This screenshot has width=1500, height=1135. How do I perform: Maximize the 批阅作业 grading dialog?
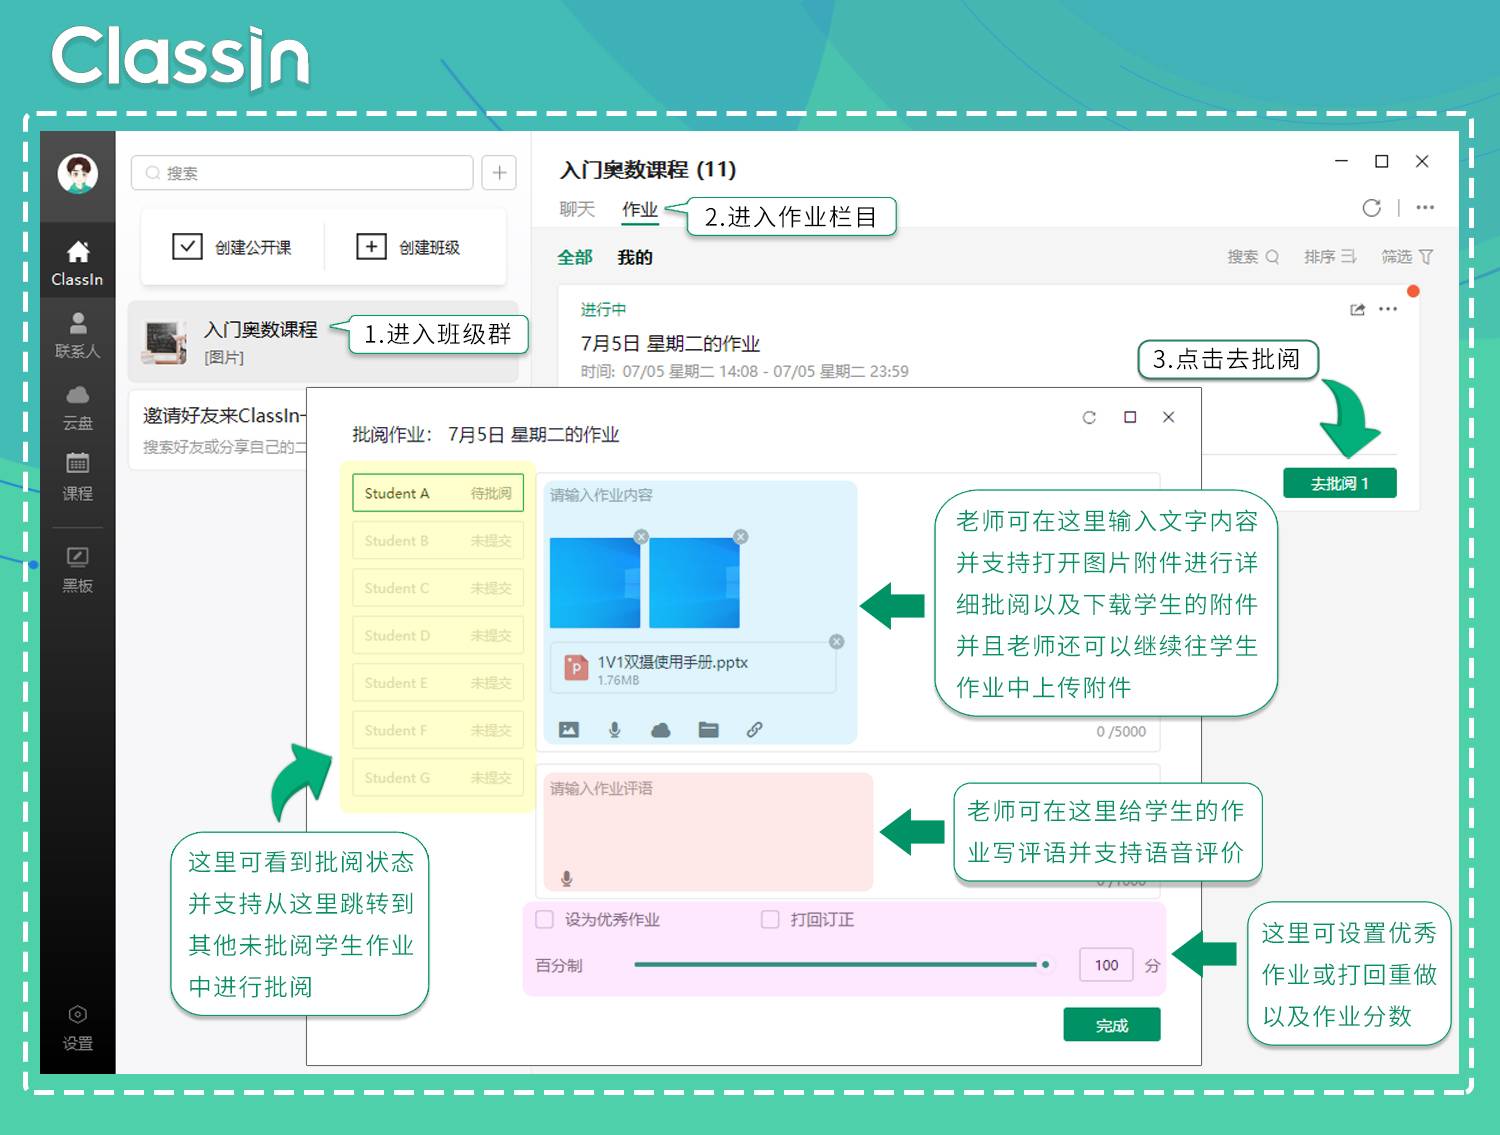coord(1130,417)
